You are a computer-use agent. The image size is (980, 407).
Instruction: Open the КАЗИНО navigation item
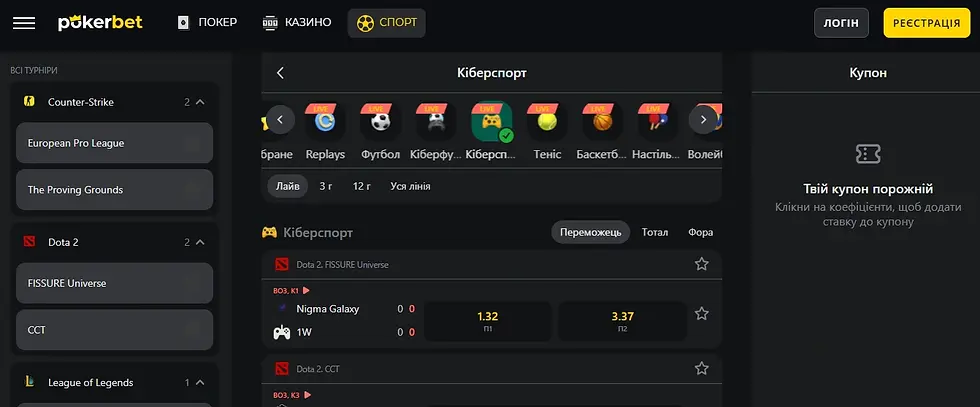coord(296,23)
